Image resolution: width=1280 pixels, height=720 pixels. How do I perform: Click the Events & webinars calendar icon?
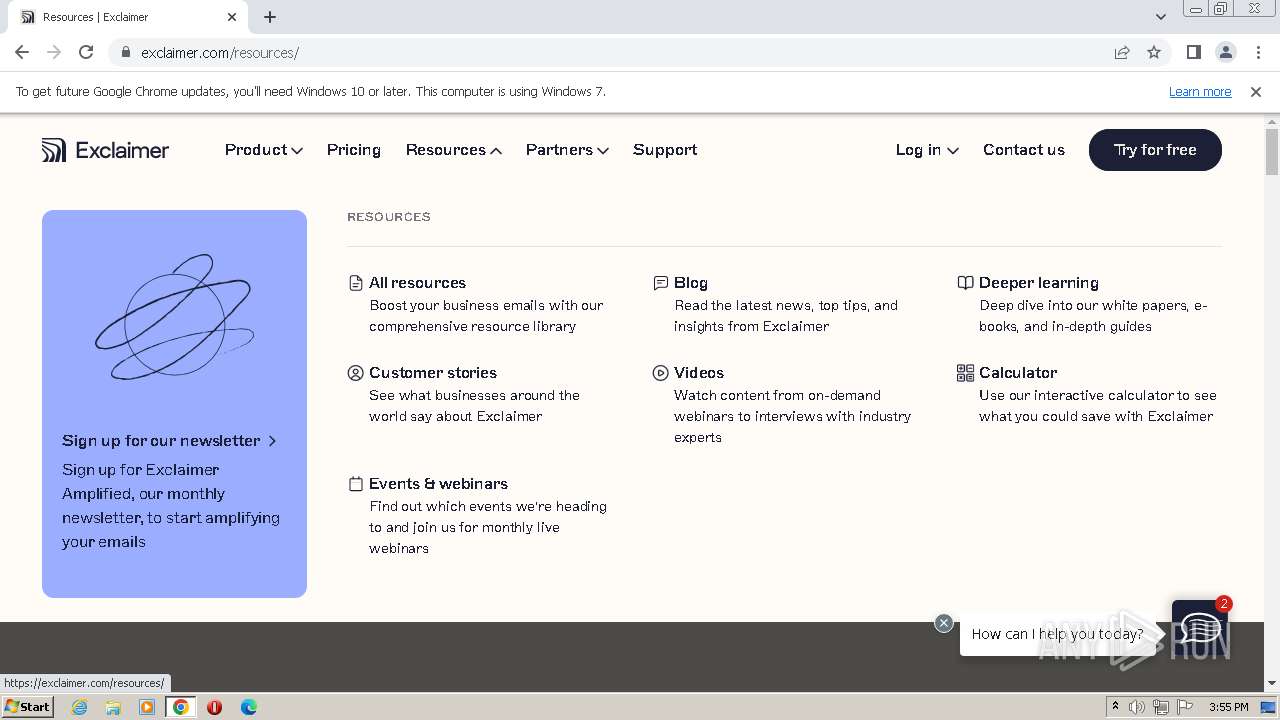click(355, 484)
